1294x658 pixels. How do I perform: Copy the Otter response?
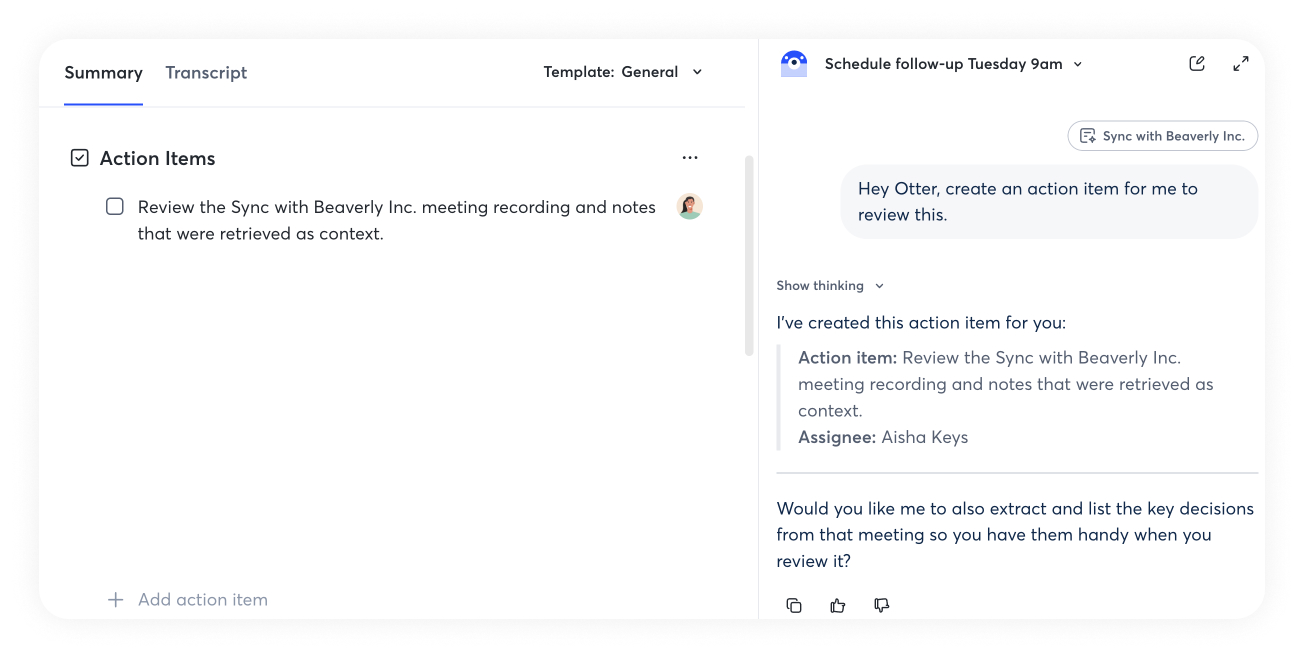click(794, 605)
